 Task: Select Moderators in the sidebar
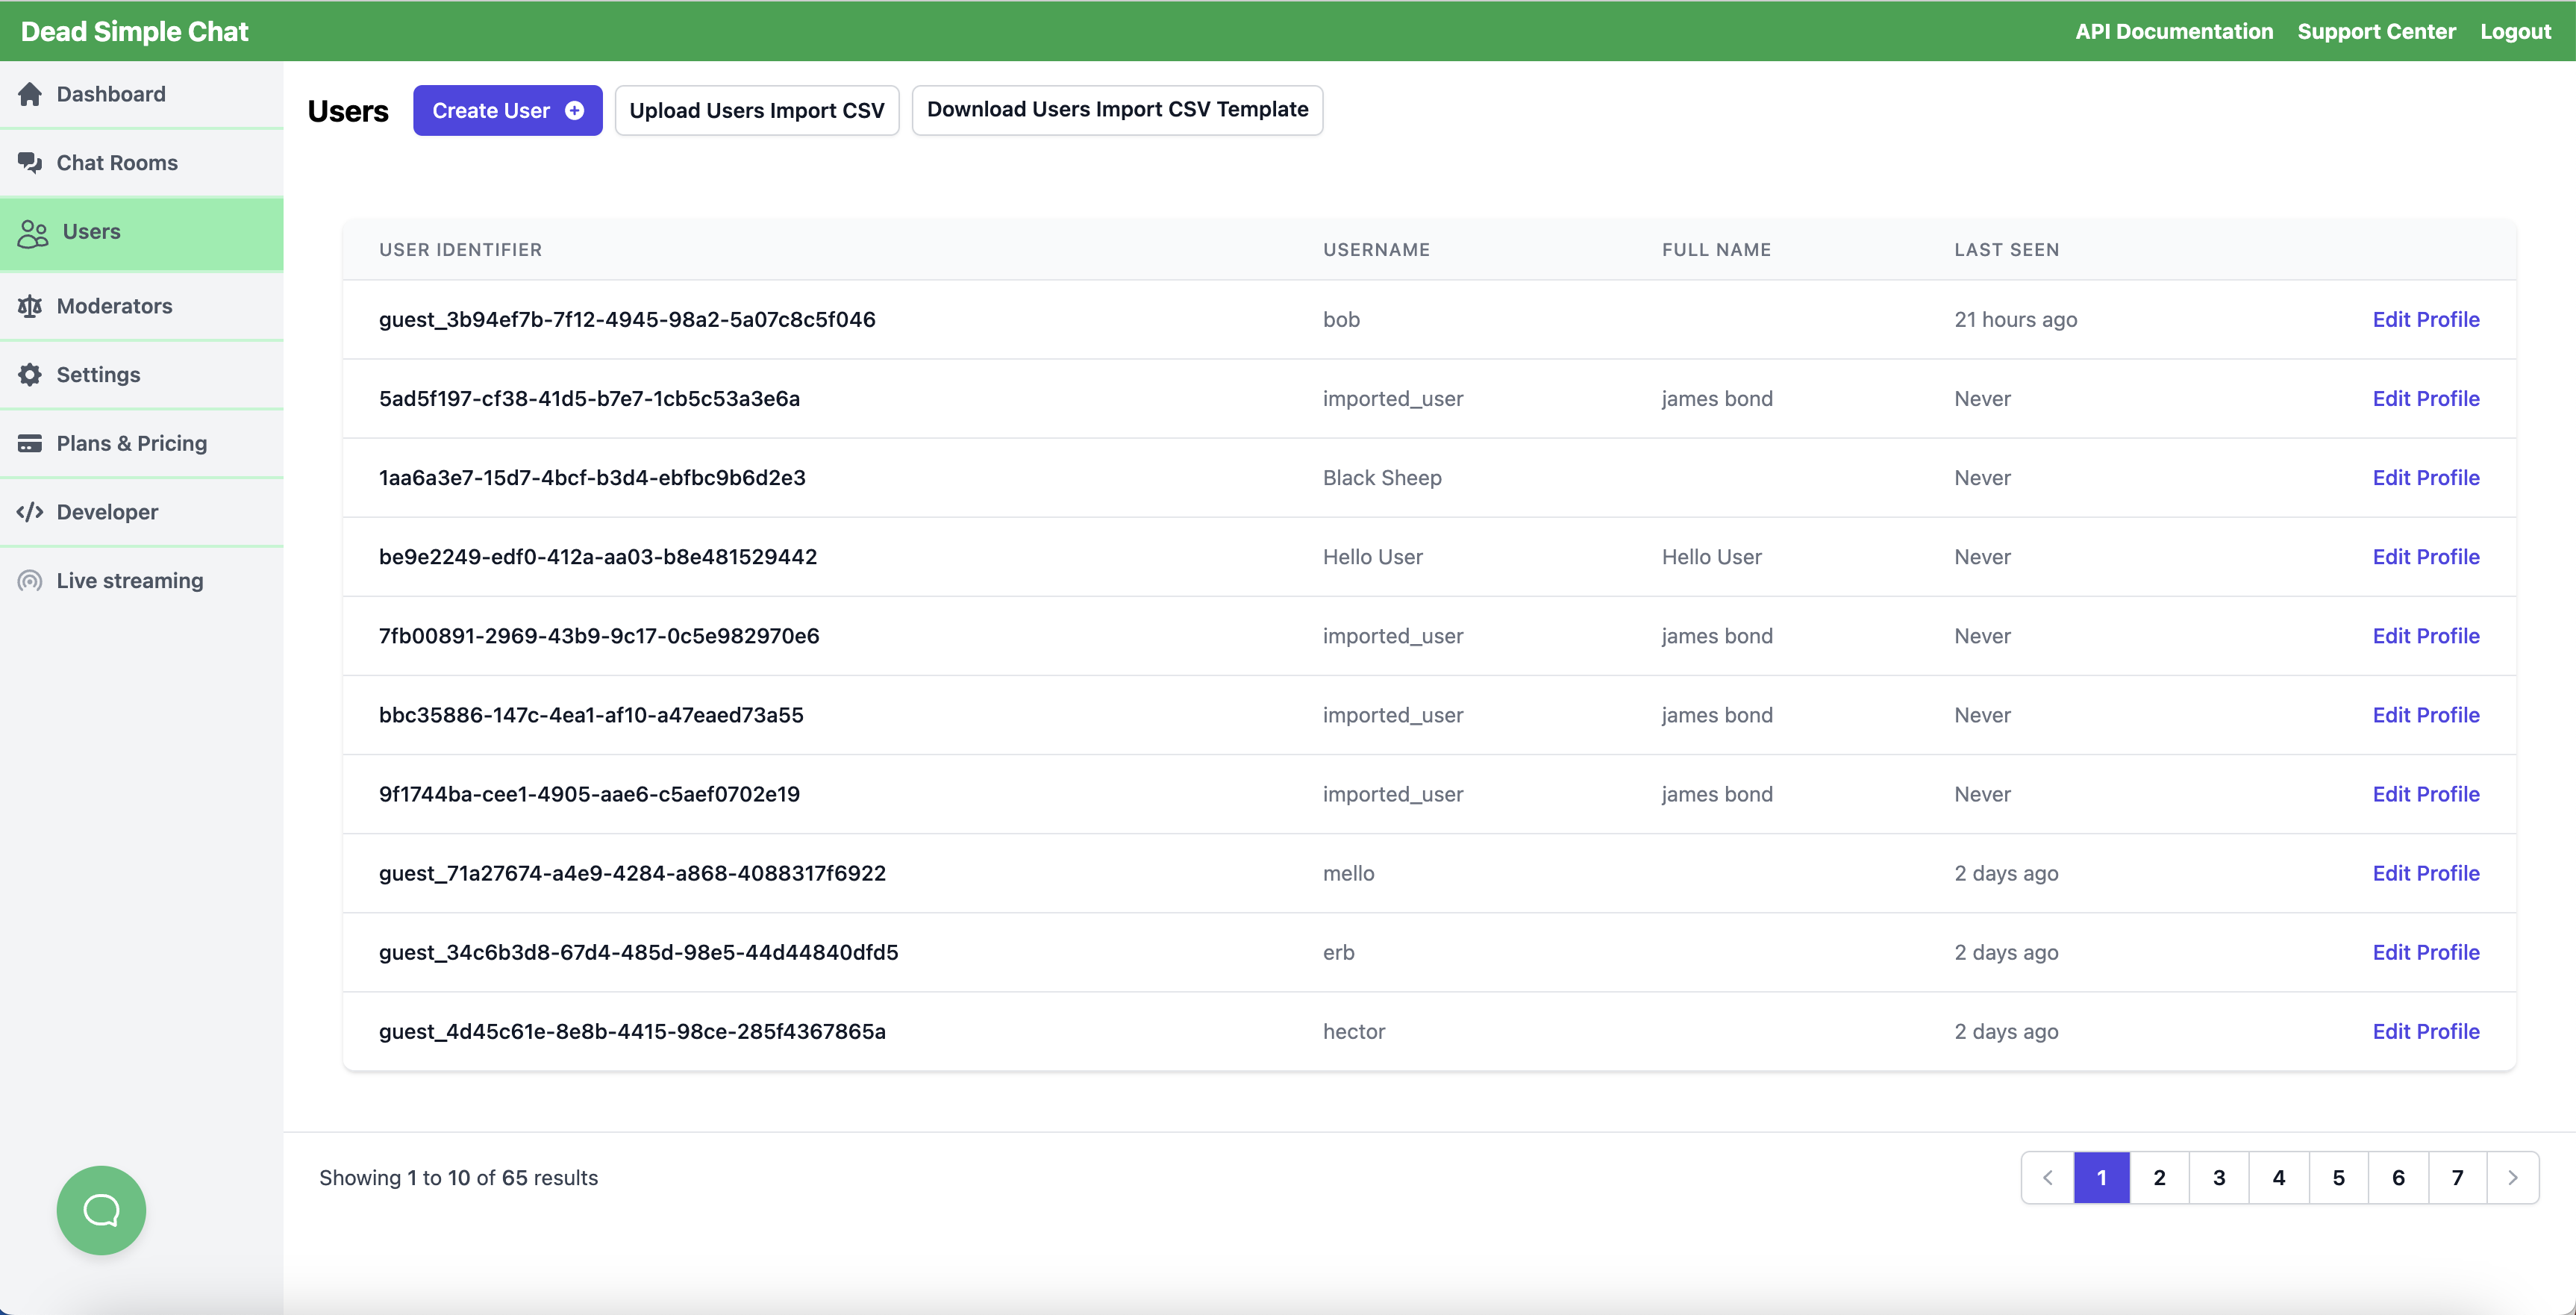[141, 306]
